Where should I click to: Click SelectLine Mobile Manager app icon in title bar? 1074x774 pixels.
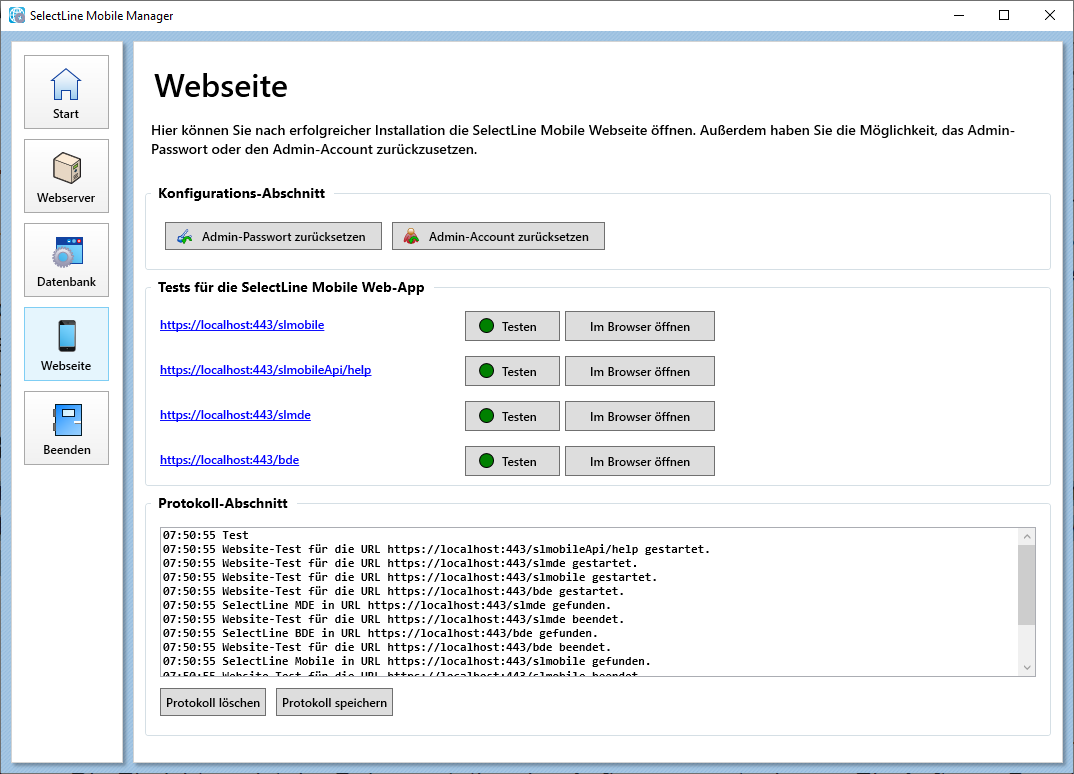pyautogui.click(x=16, y=15)
